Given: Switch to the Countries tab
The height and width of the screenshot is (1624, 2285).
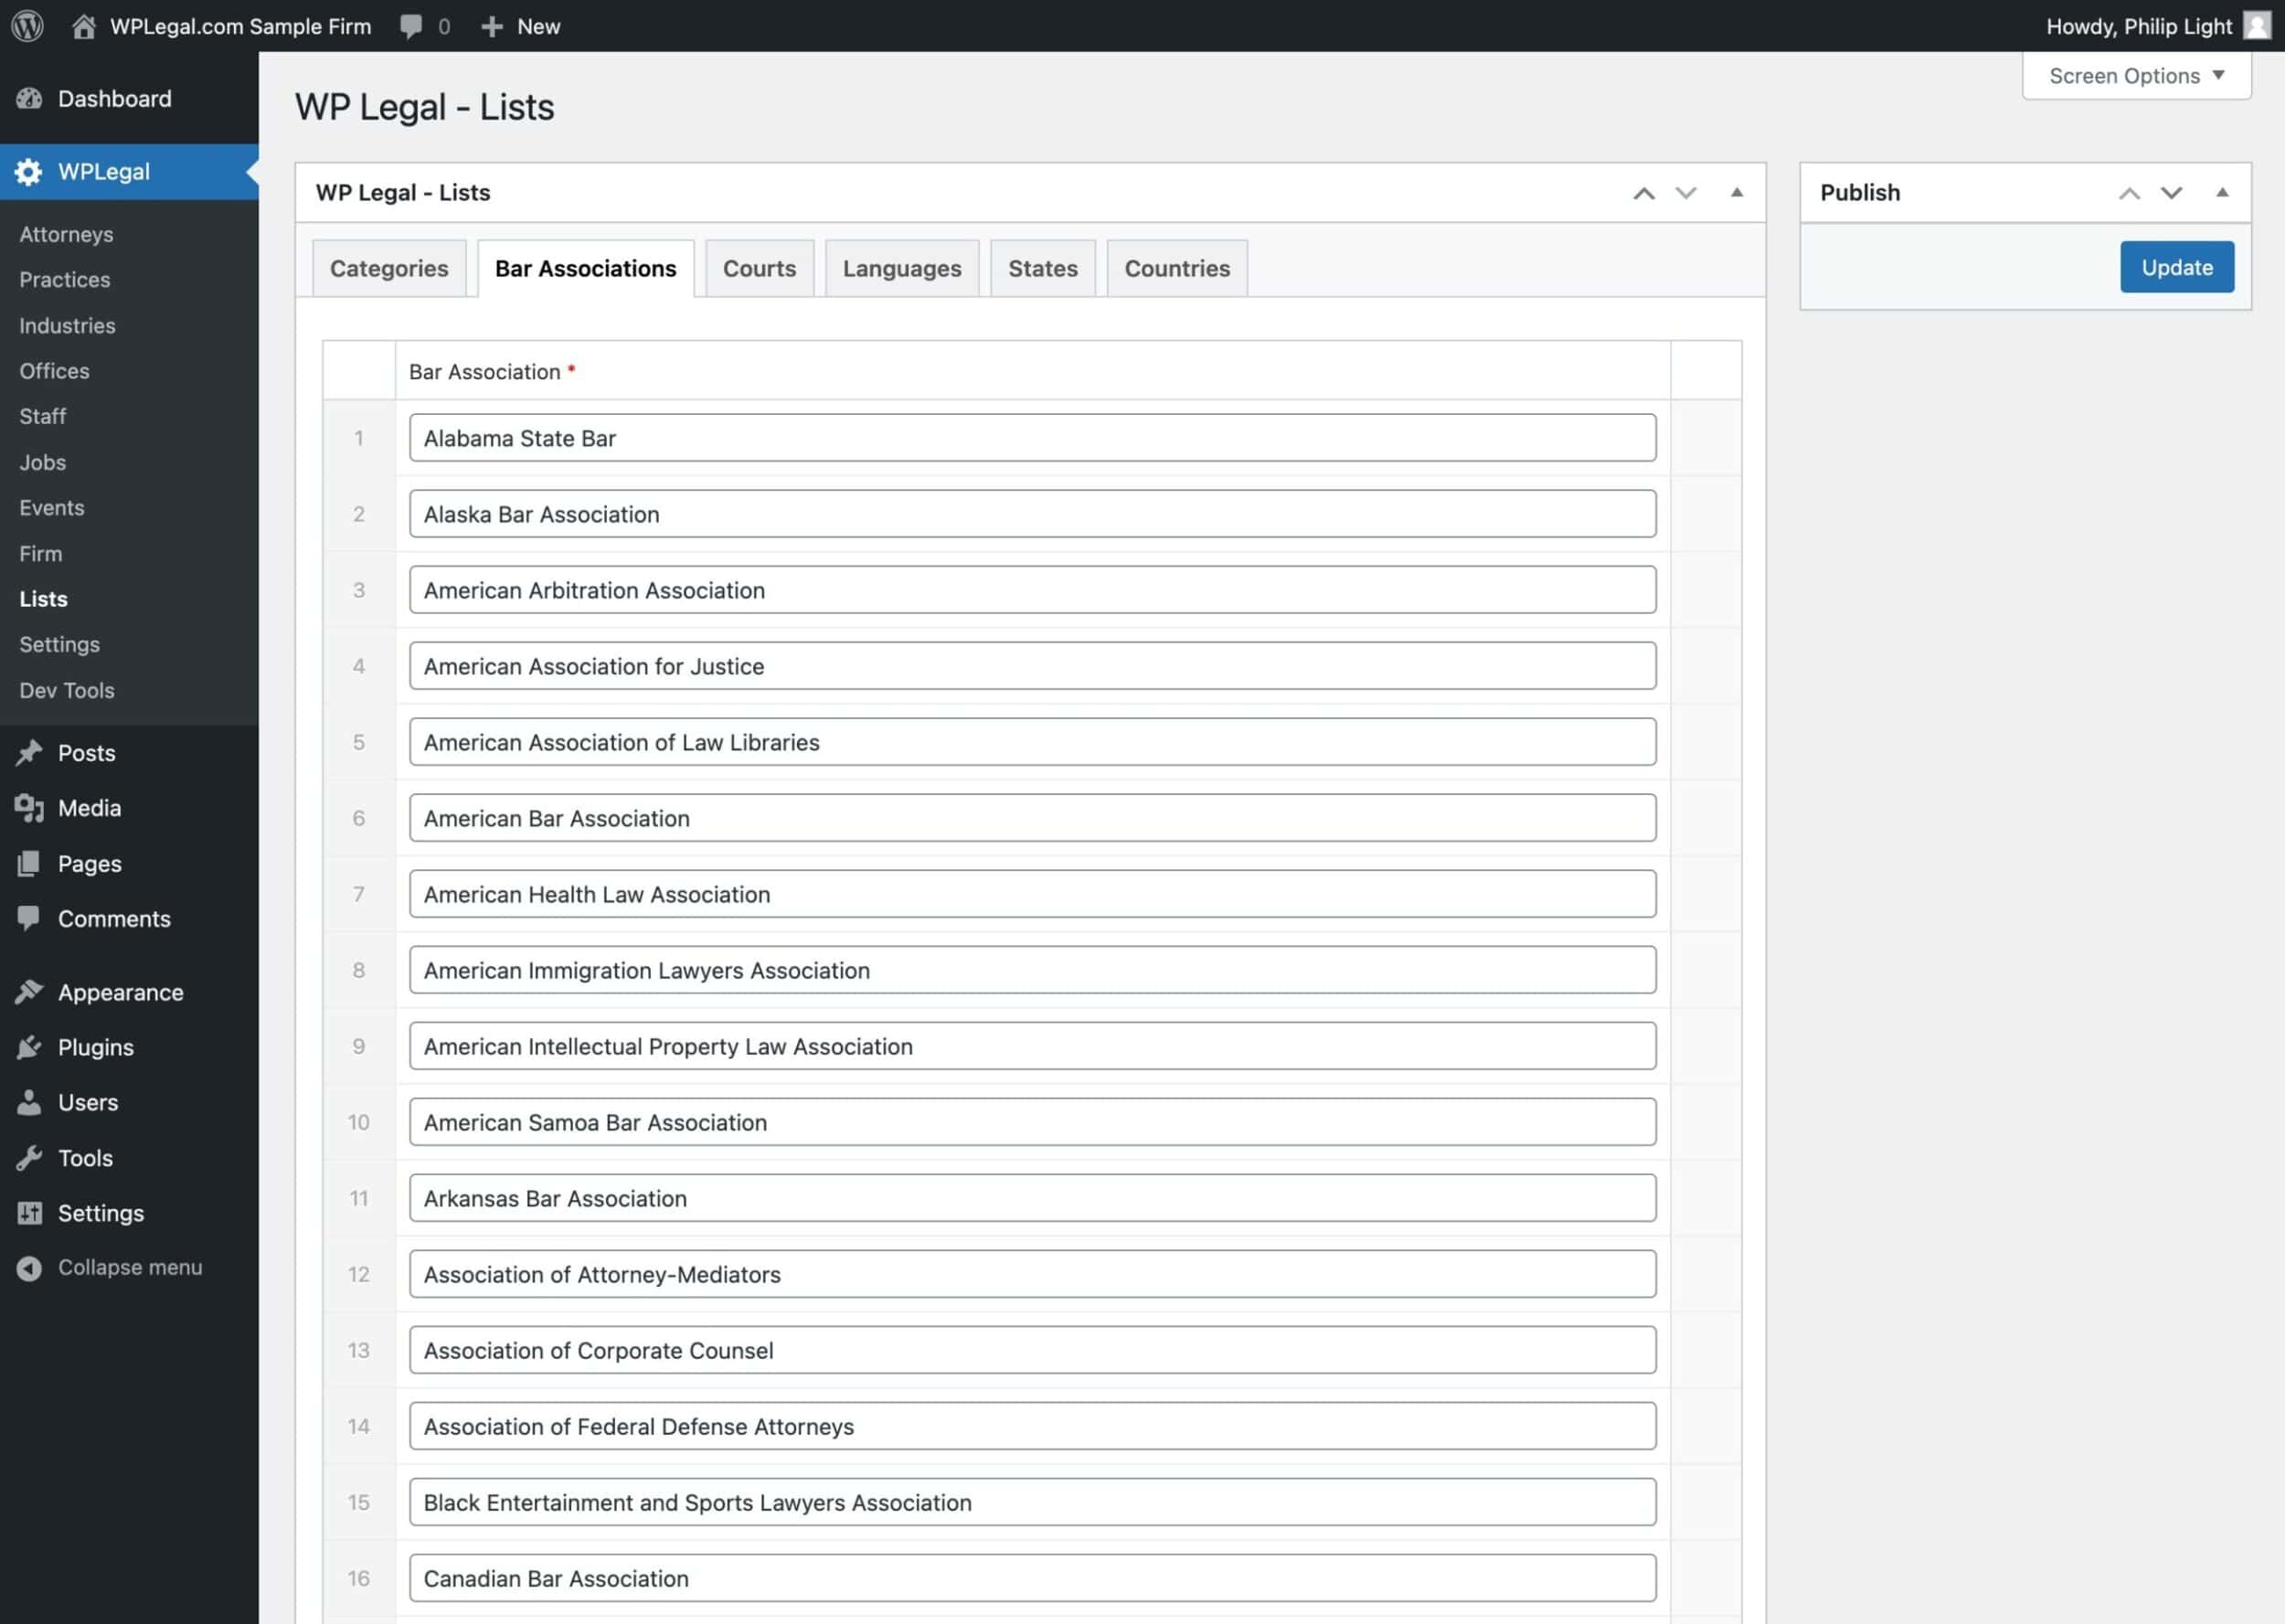Looking at the screenshot, I should point(1177,268).
